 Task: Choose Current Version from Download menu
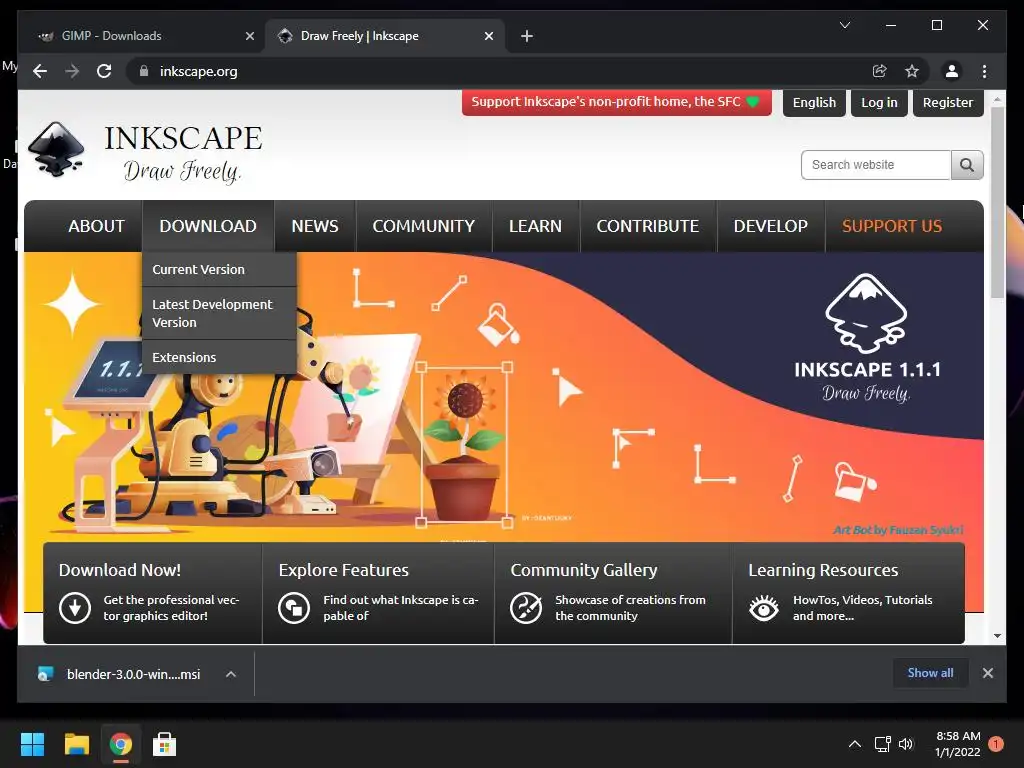tap(219, 269)
